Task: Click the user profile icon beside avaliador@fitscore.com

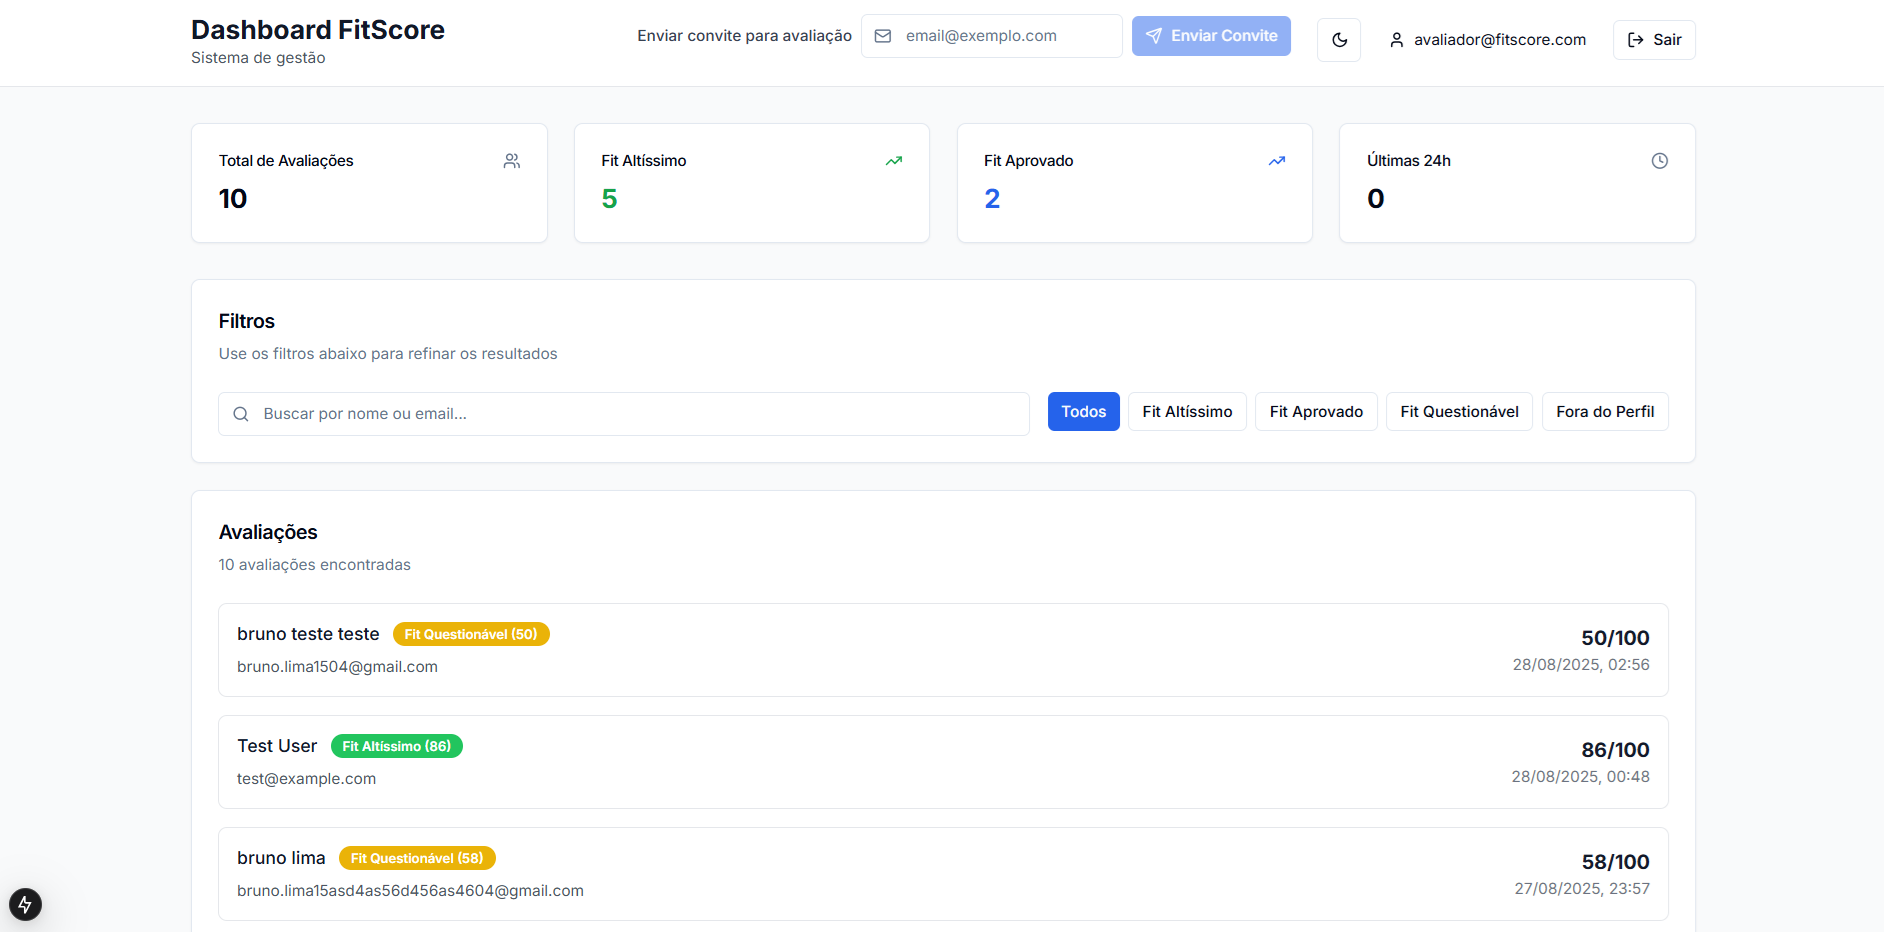Action: tap(1396, 40)
